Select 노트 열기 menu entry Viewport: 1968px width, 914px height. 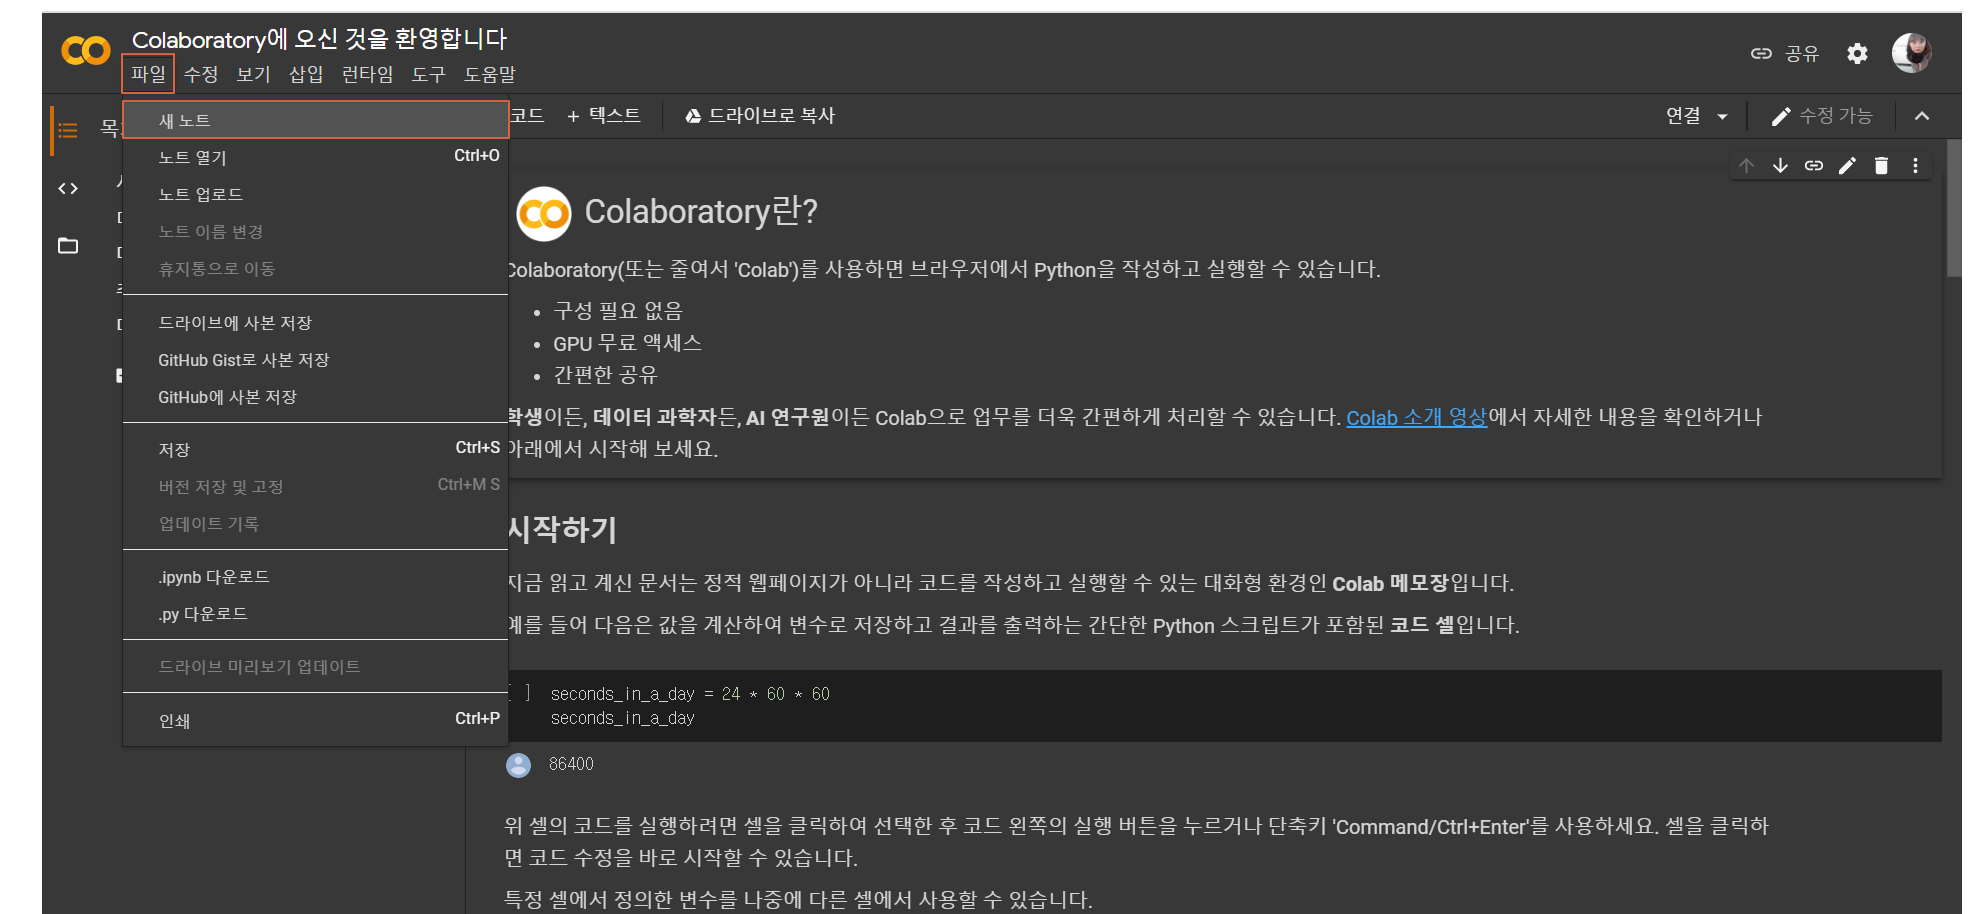tap(316, 157)
